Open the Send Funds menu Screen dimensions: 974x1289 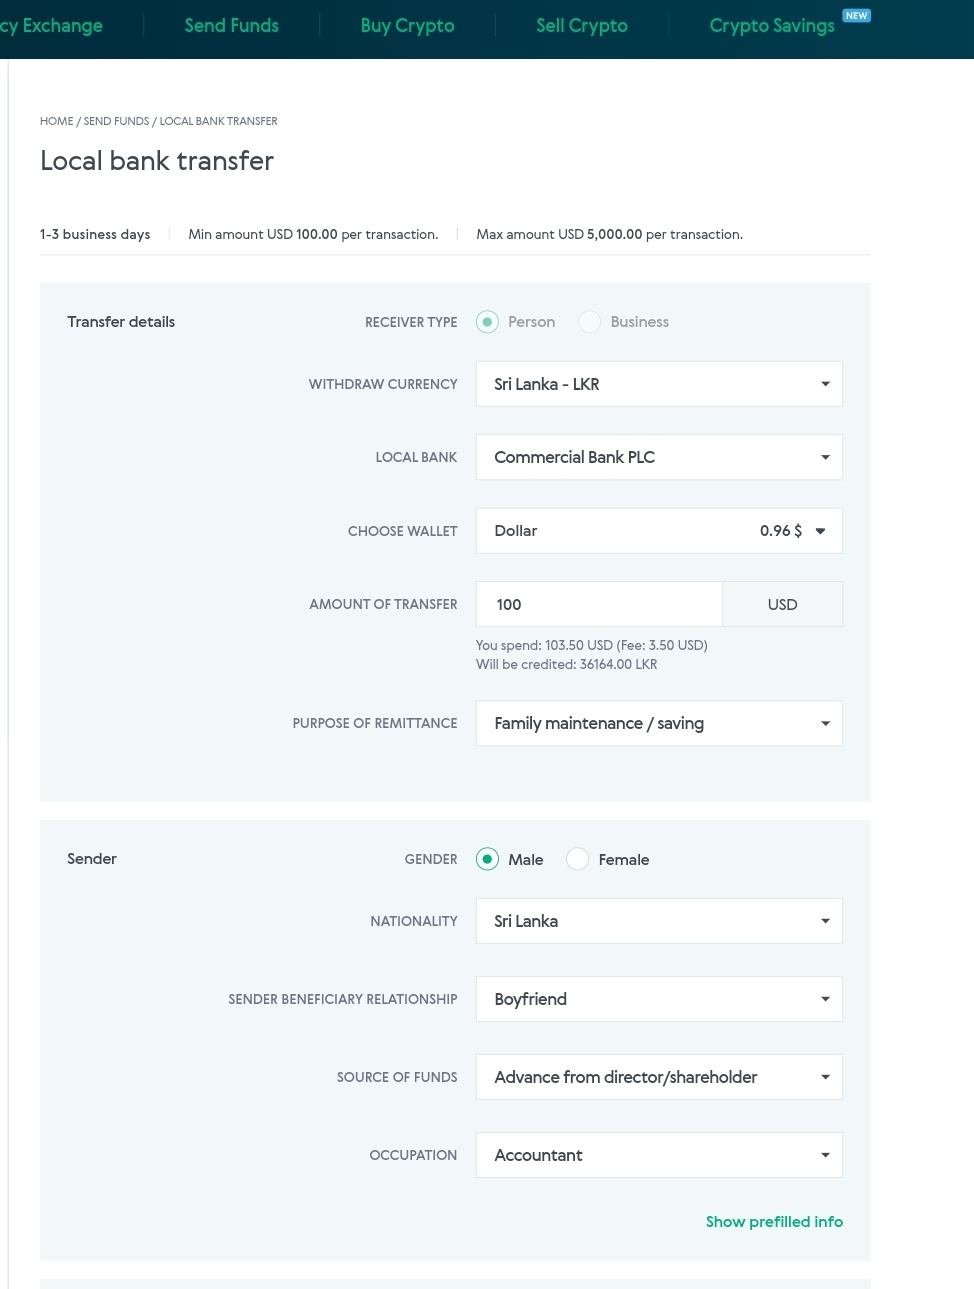point(232,26)
